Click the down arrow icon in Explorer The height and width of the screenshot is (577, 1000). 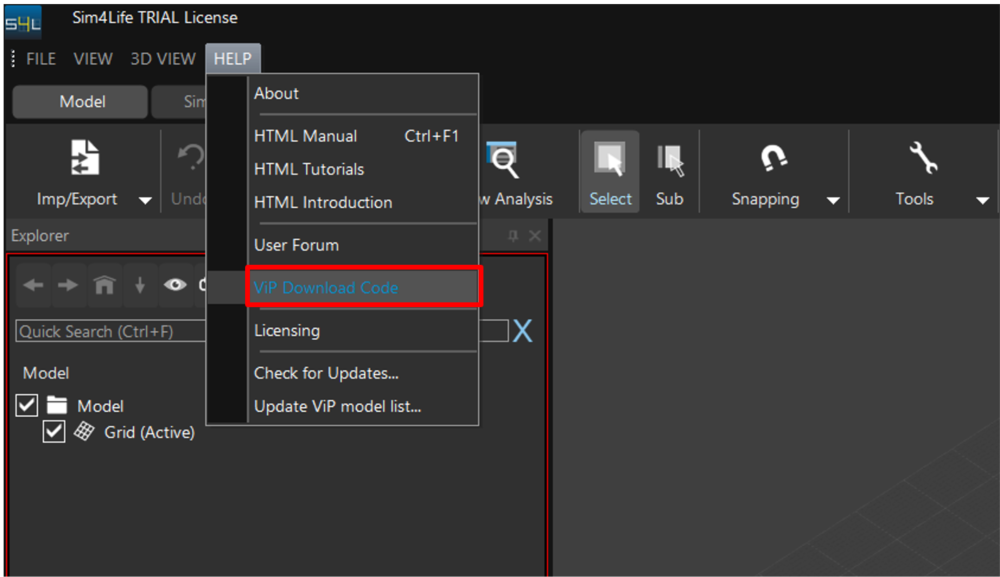coord(140,285)
